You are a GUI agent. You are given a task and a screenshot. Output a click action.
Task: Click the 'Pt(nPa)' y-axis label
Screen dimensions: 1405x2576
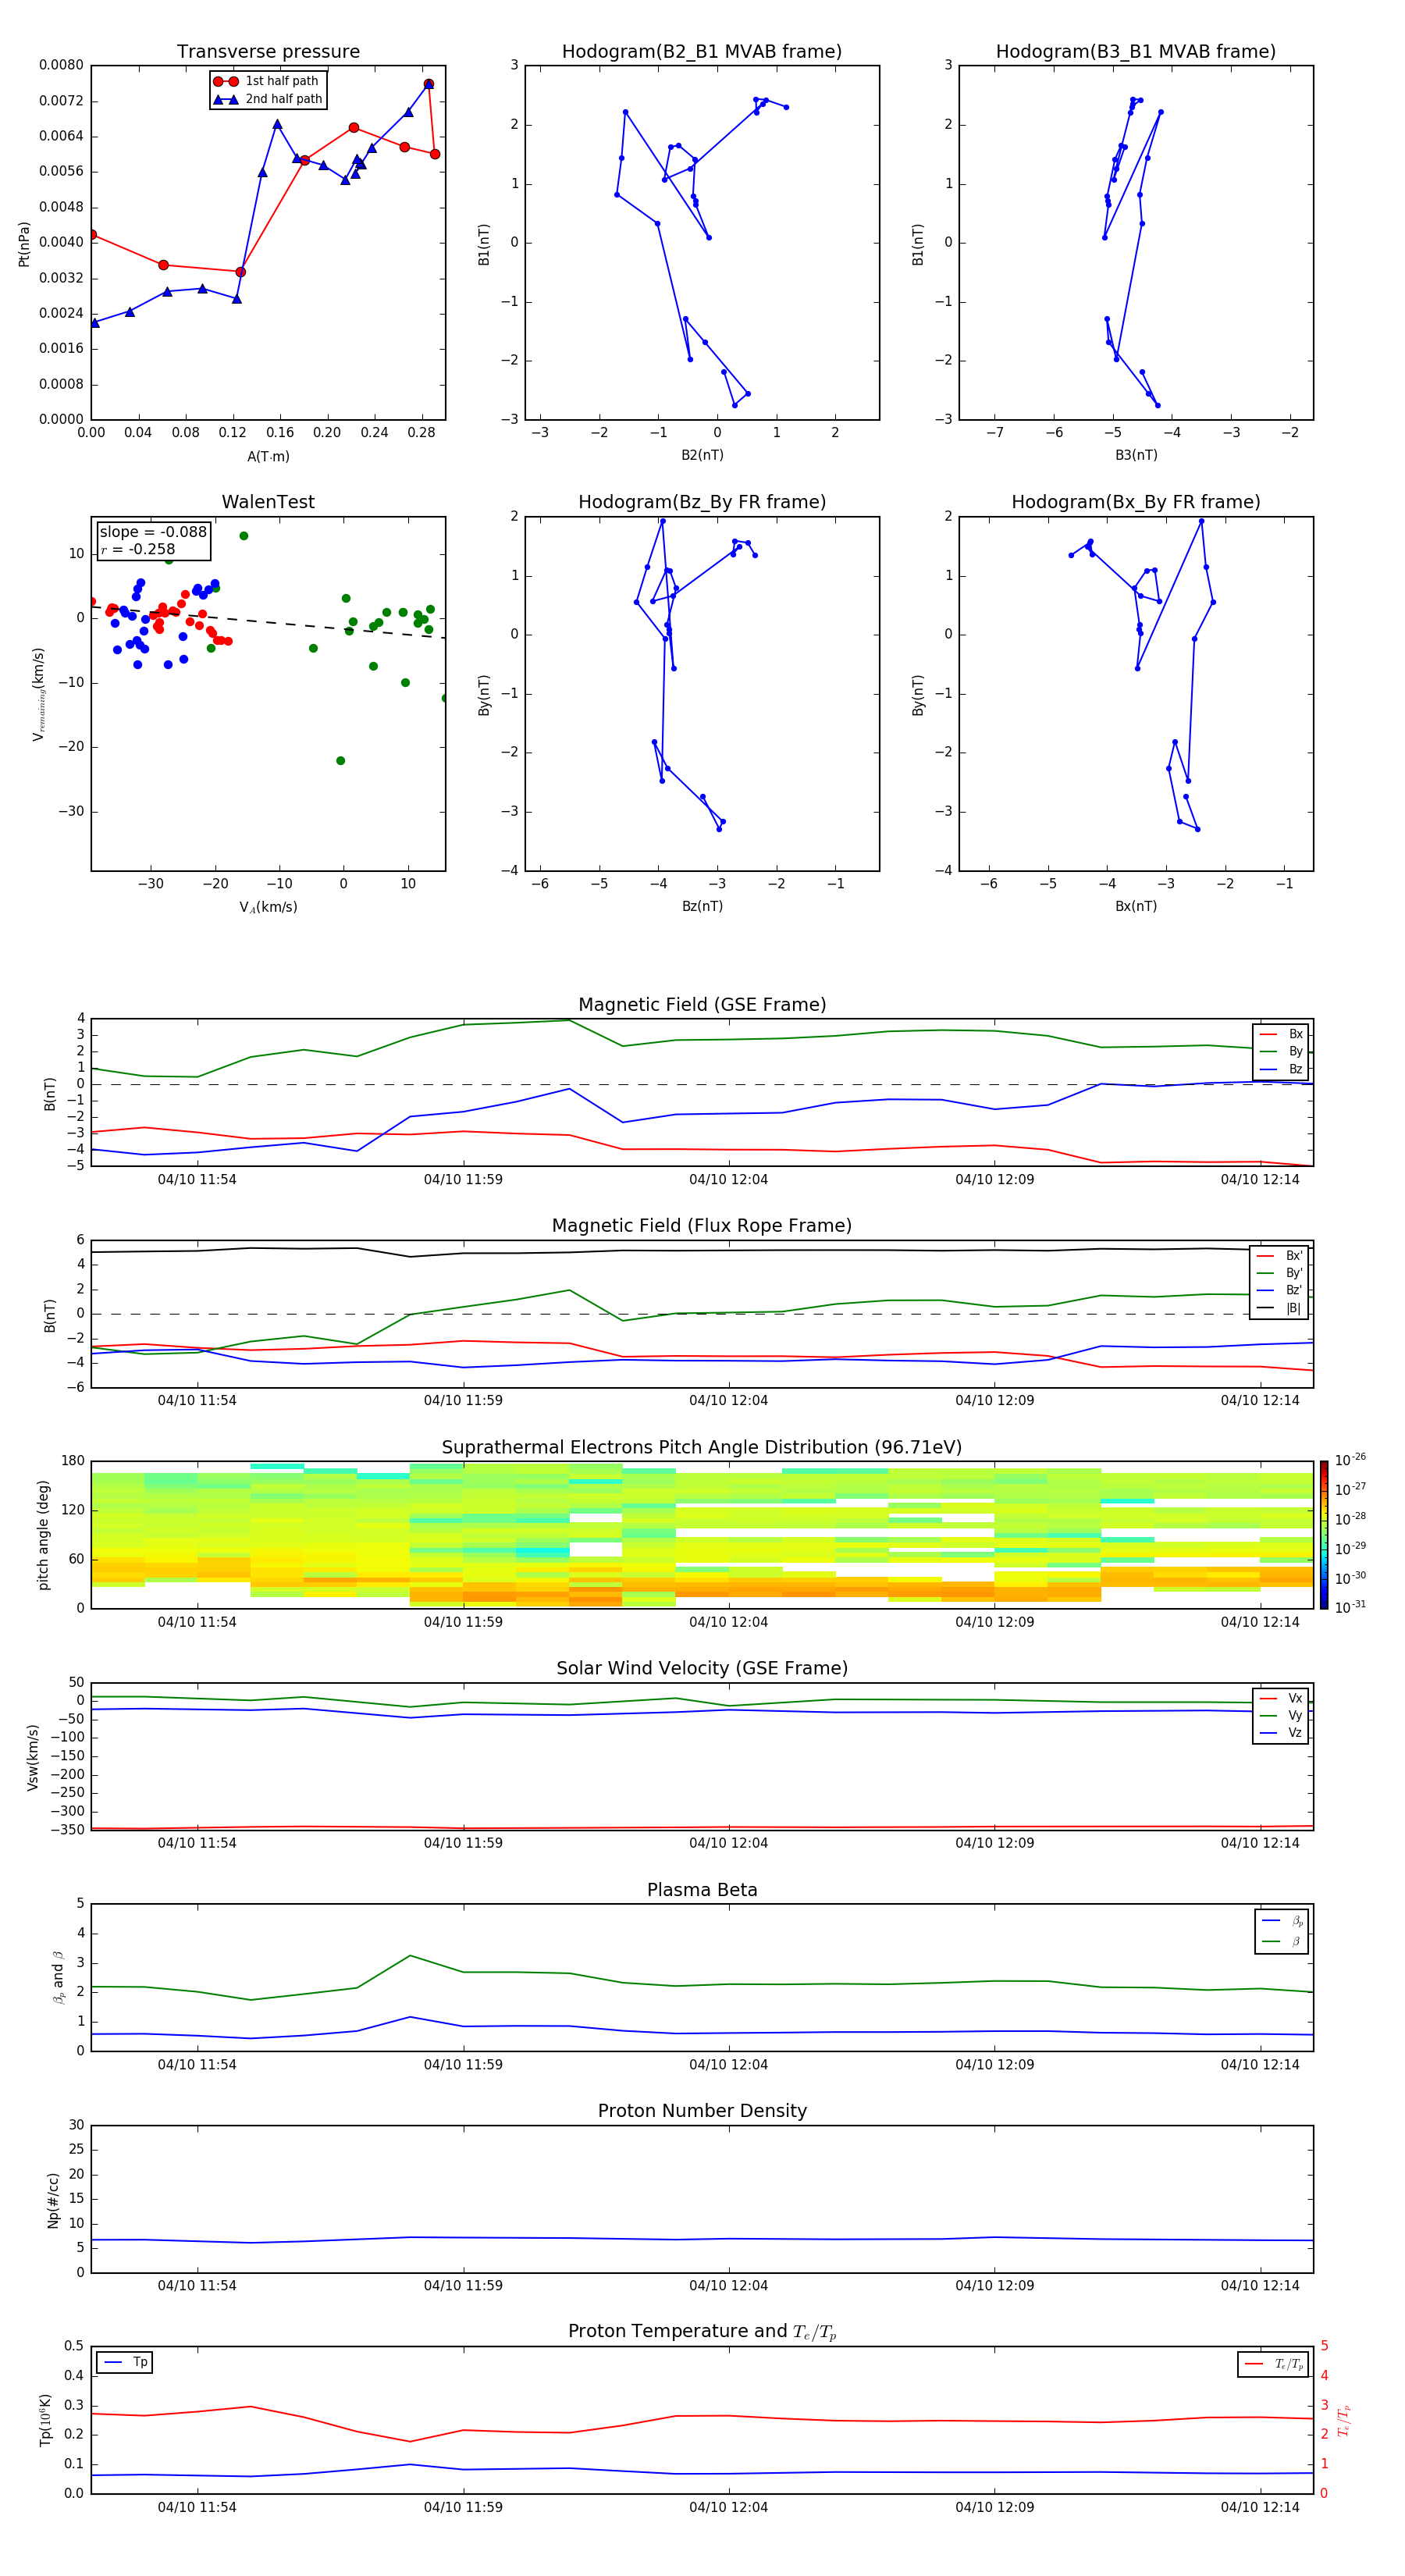pyautogui.click(x=24, y=243)
